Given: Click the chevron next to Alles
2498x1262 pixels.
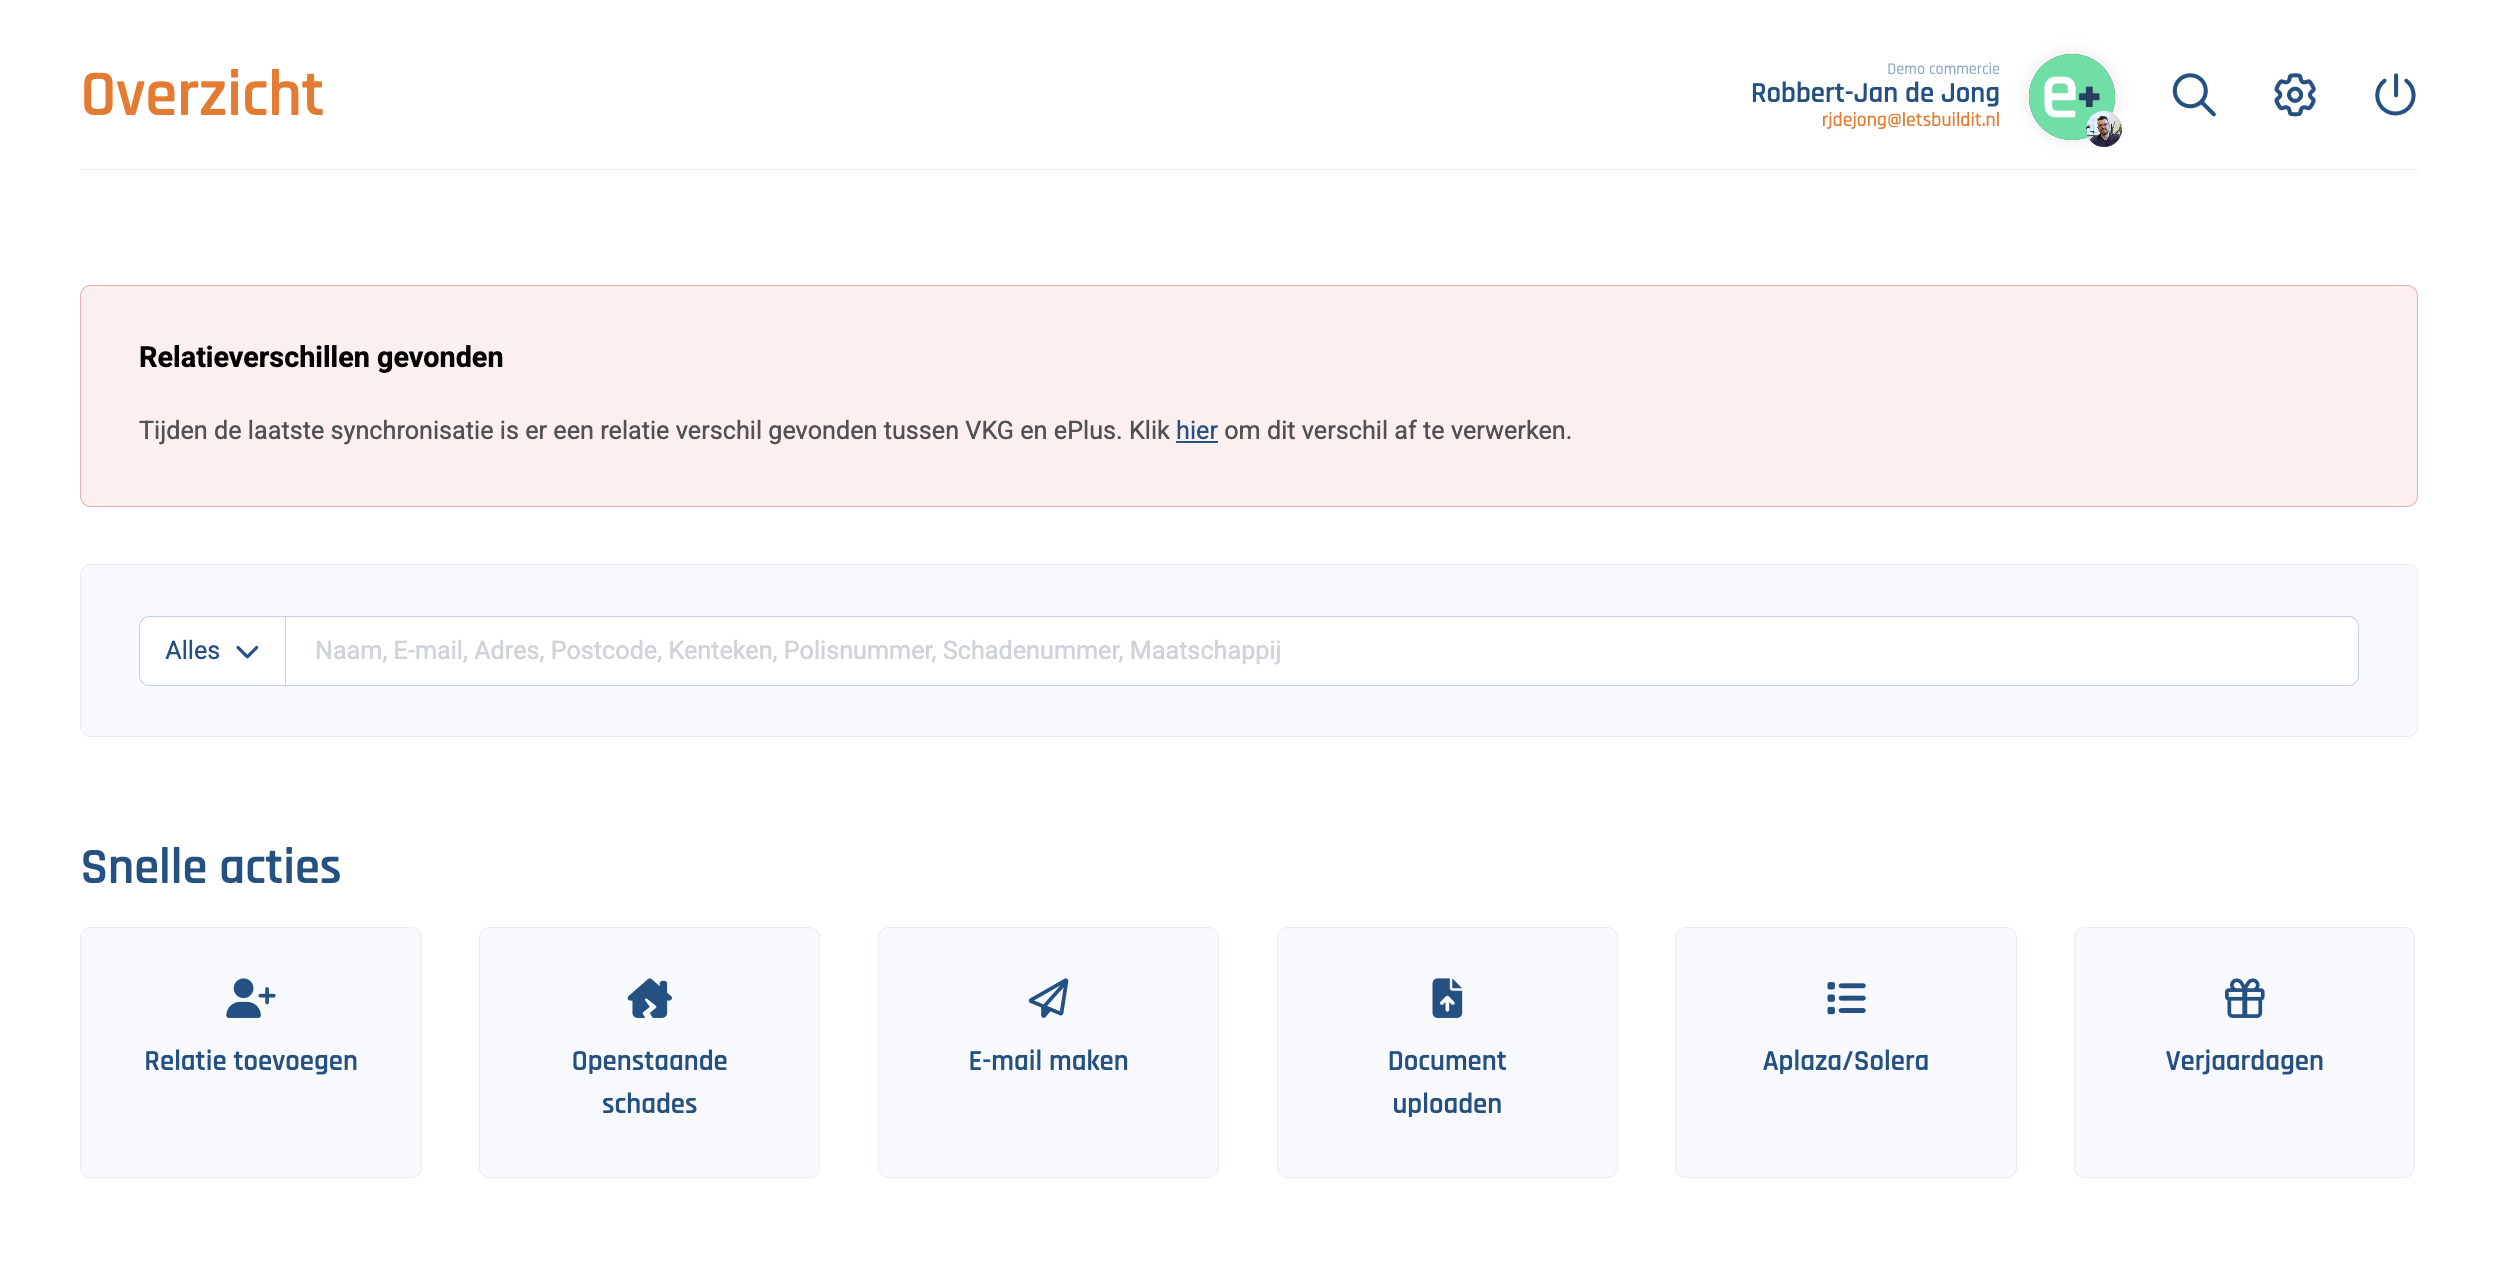Looking at the screenshot, I should [247, 652].
